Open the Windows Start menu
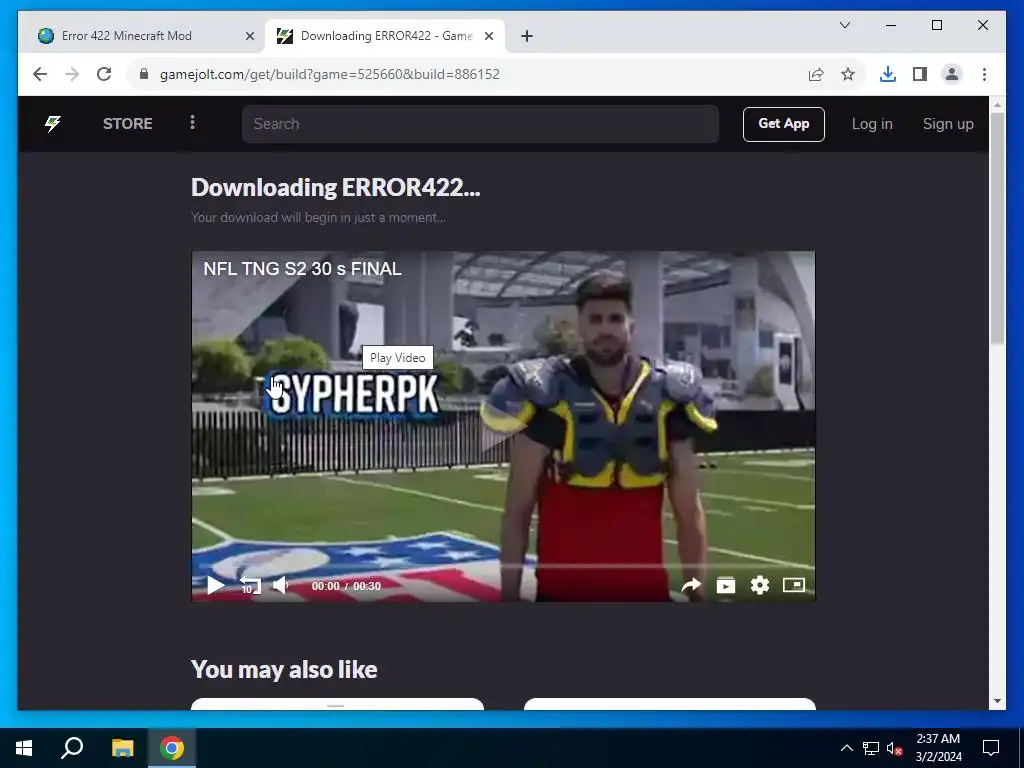Image resolution: width=1024 pixels, height=768 pixels. click(24, 748)
